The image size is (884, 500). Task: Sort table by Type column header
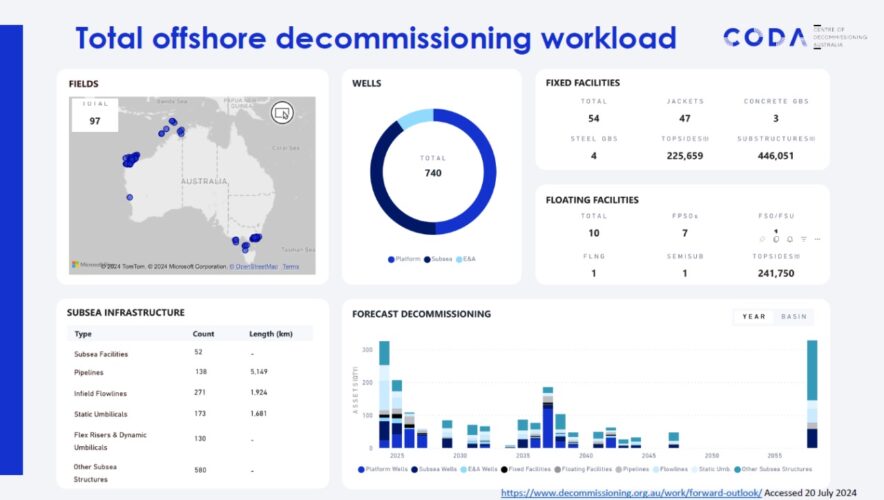point(83,334)
